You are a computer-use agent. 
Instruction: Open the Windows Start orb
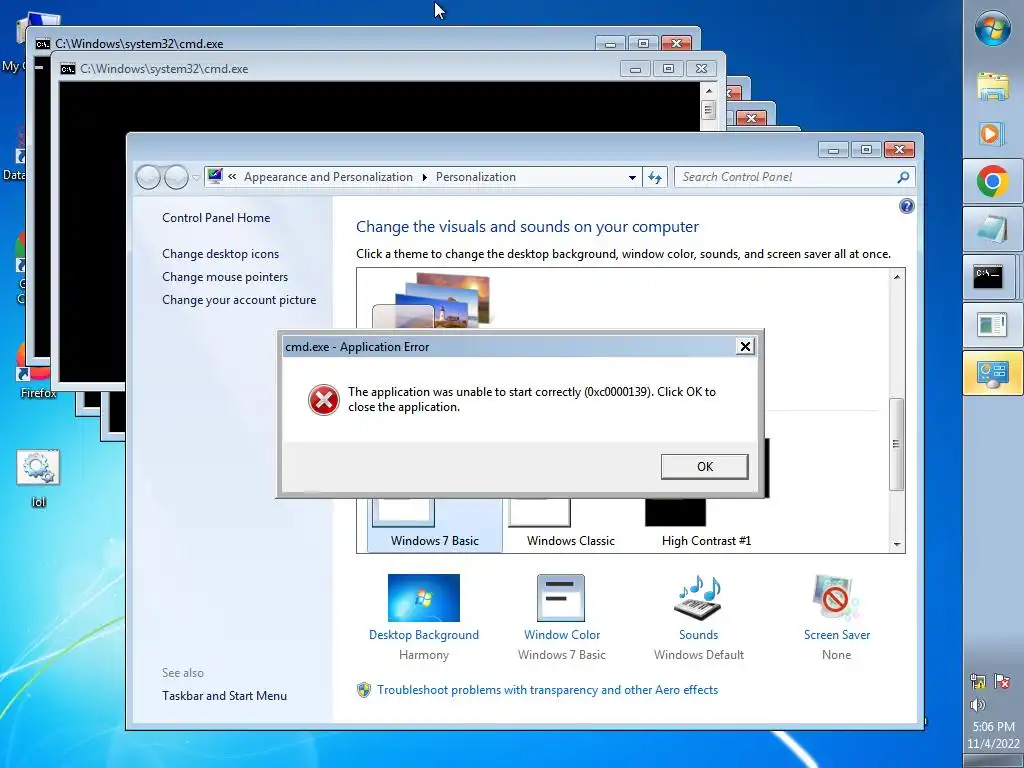pyautogui.click(x=993, y=28)
